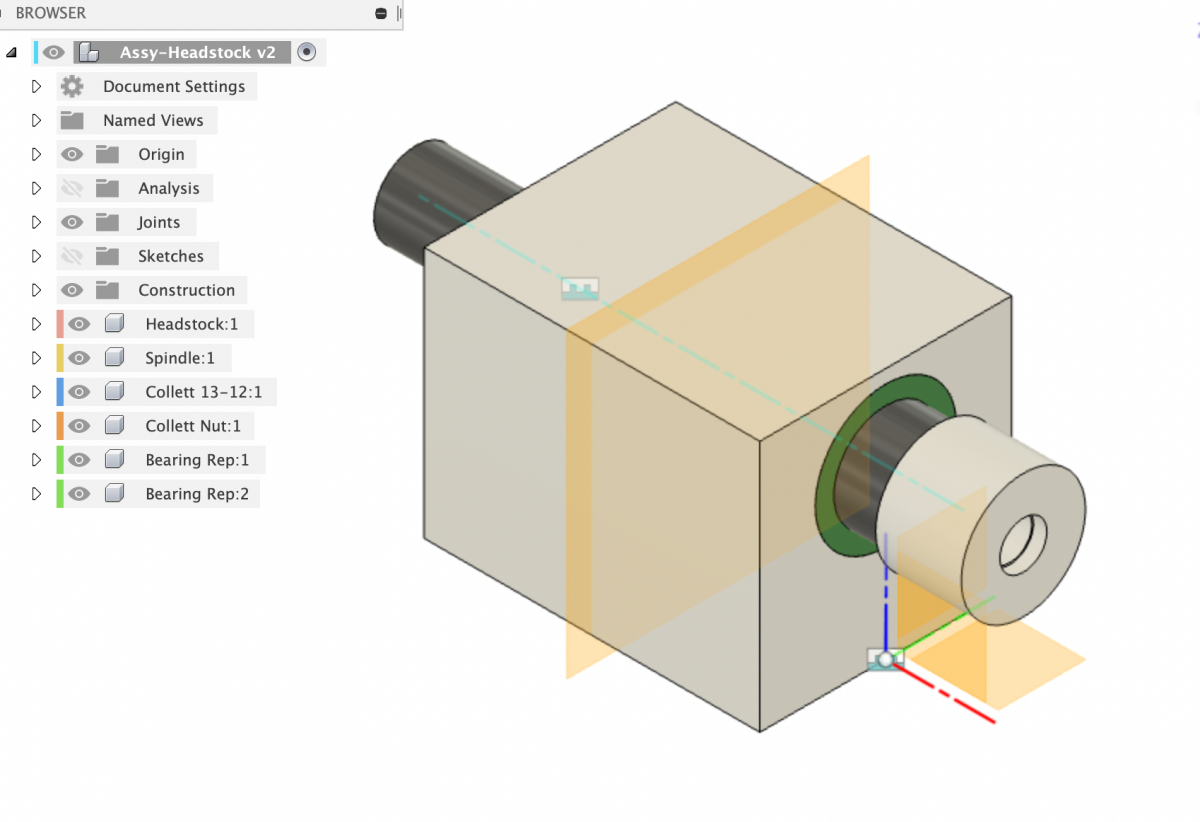Screen dimensions: 1200x822
Task: Click the Bearing Rep:1 component cube icon
Action: coord(114,460)
